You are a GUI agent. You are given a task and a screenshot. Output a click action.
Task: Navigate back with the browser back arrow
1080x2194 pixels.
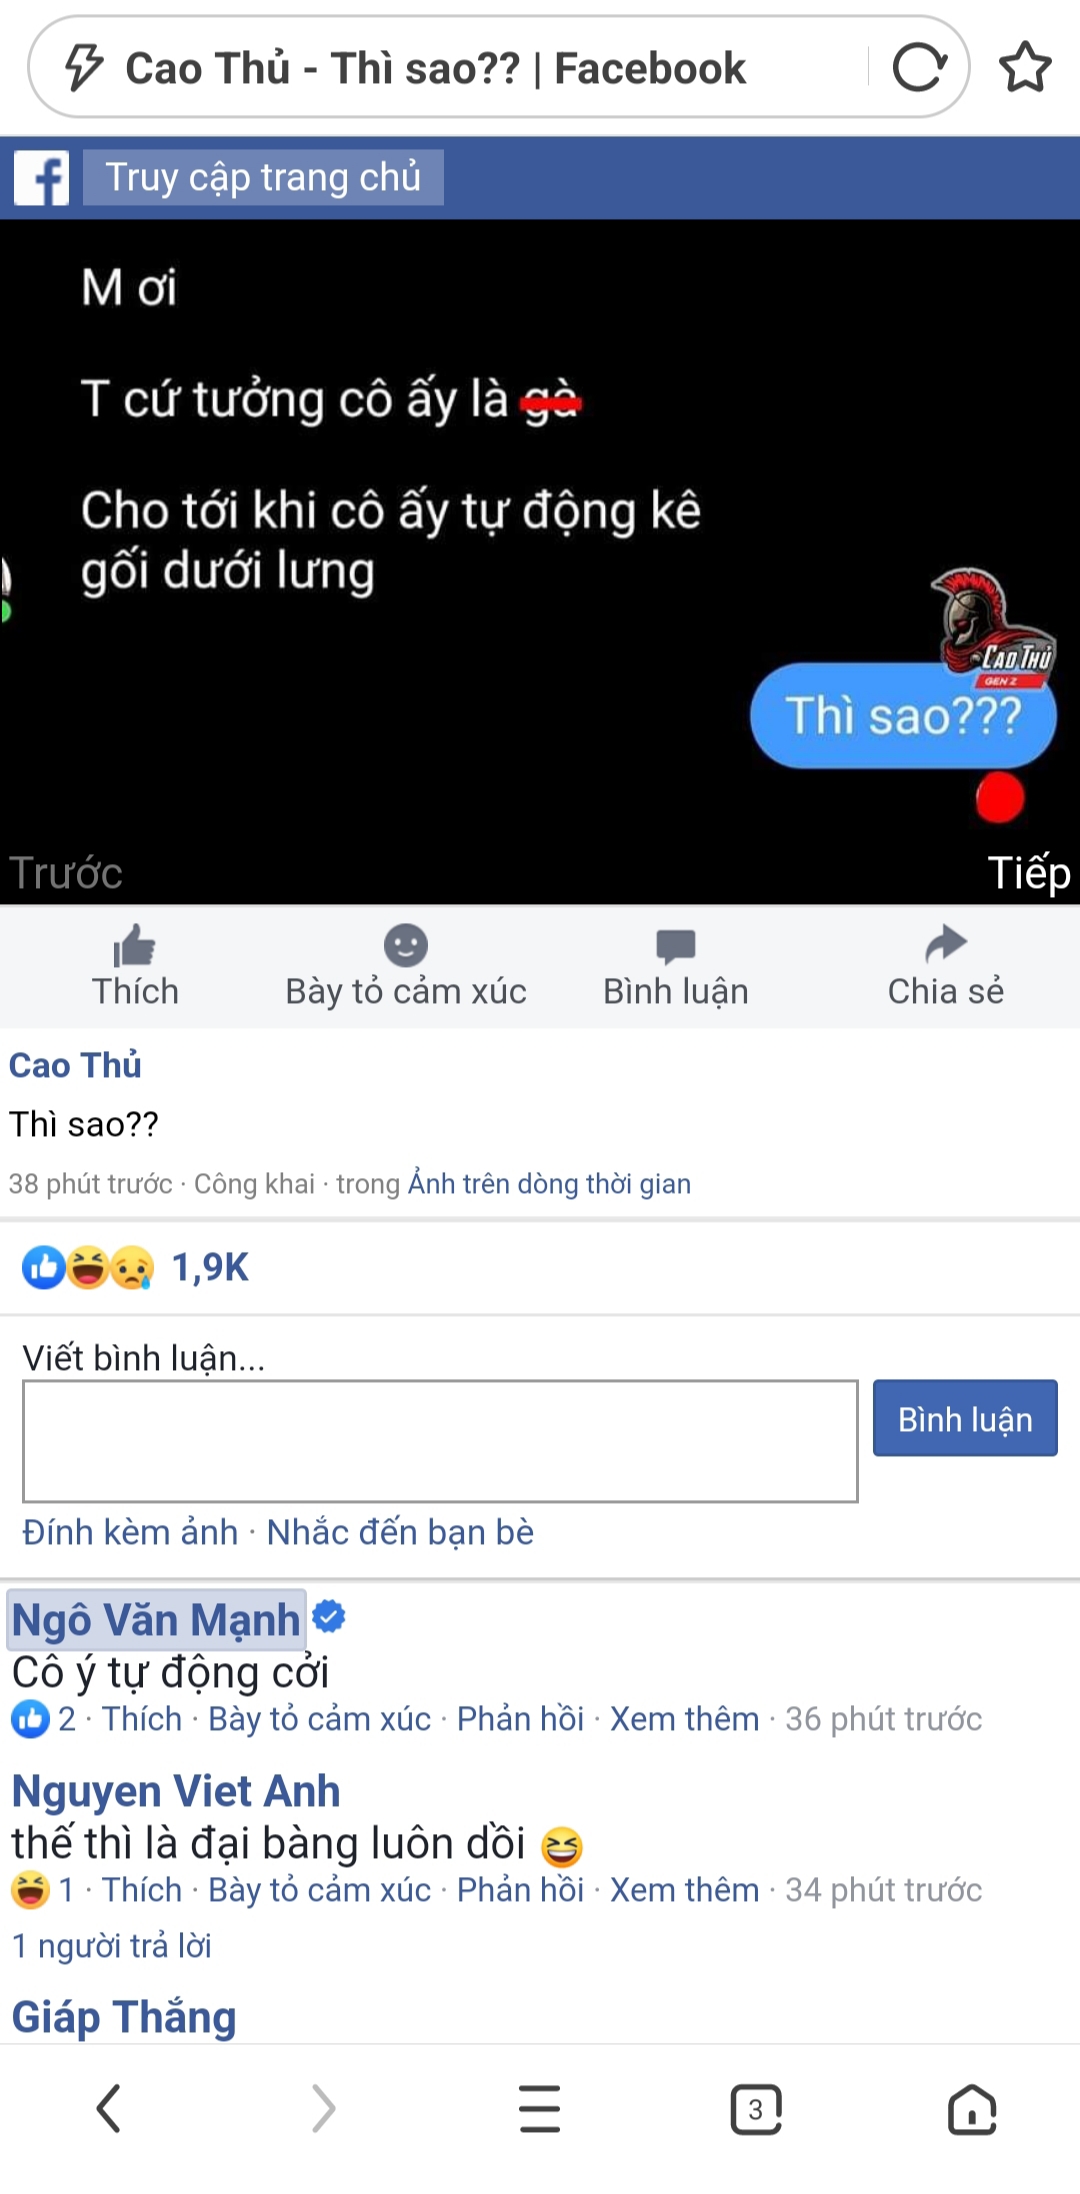108,2110
